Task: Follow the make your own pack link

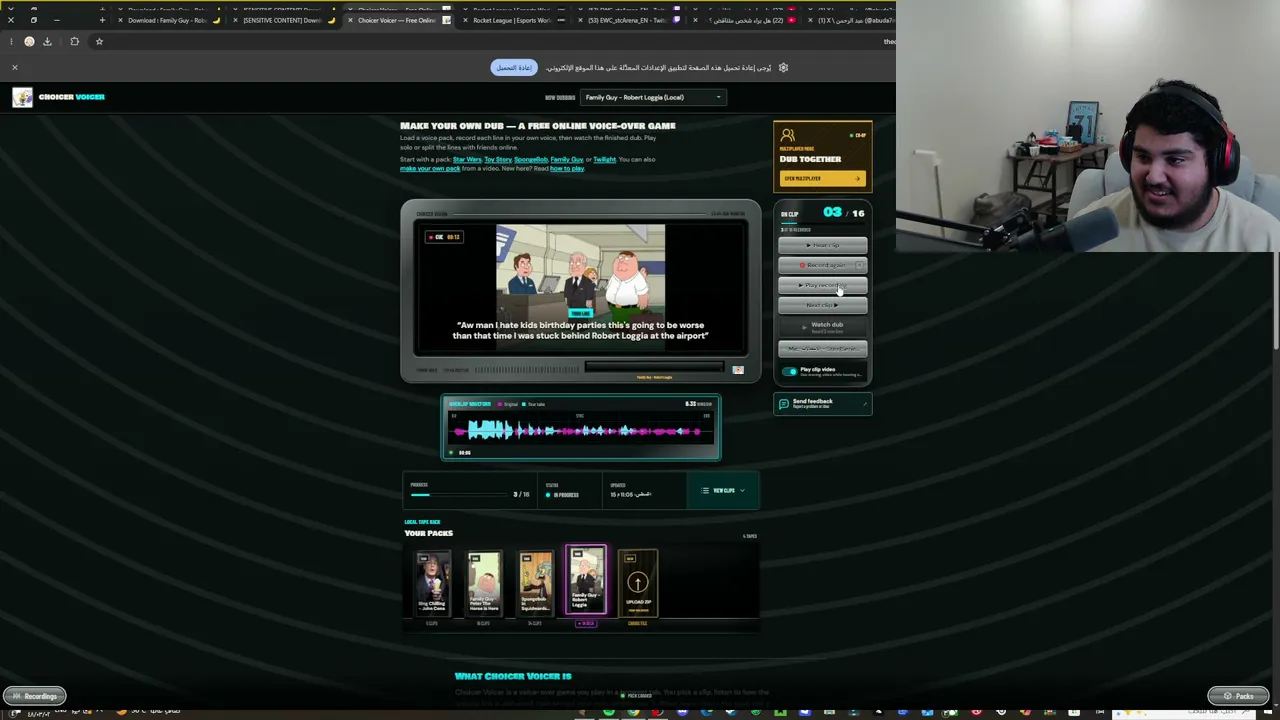Action: coord(430,169)
